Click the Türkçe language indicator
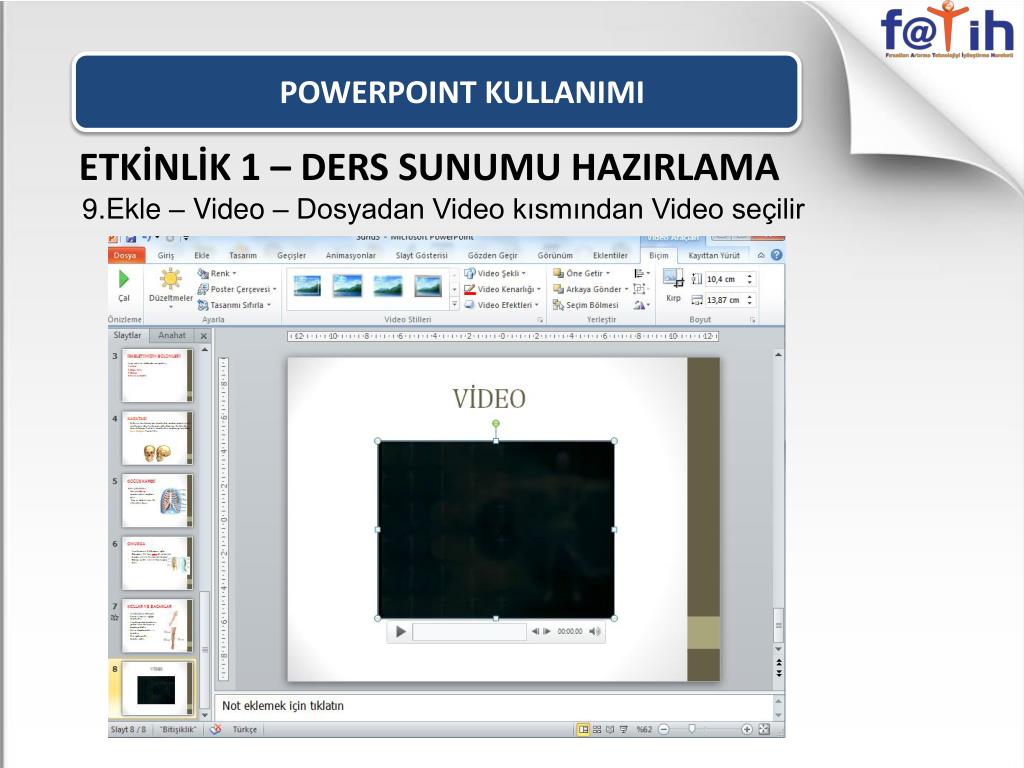 pos(245,729)
